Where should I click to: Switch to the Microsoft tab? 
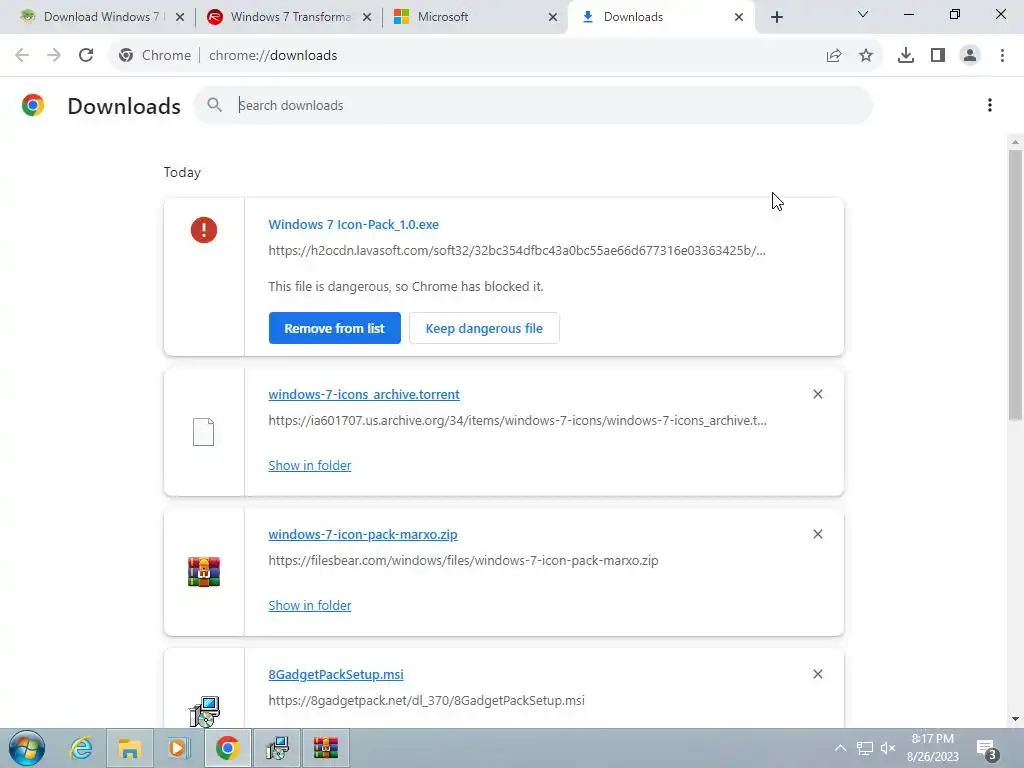(x=443, y=17)
